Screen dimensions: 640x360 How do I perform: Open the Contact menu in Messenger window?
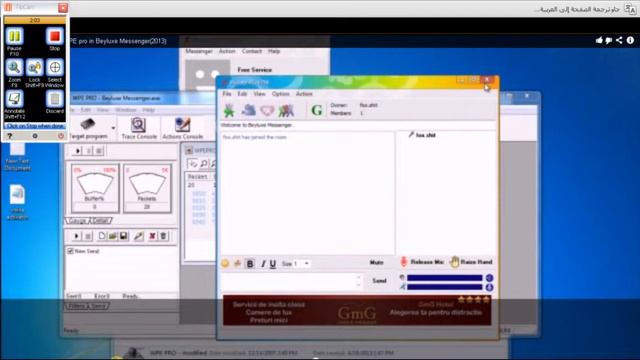coord(251,51)
